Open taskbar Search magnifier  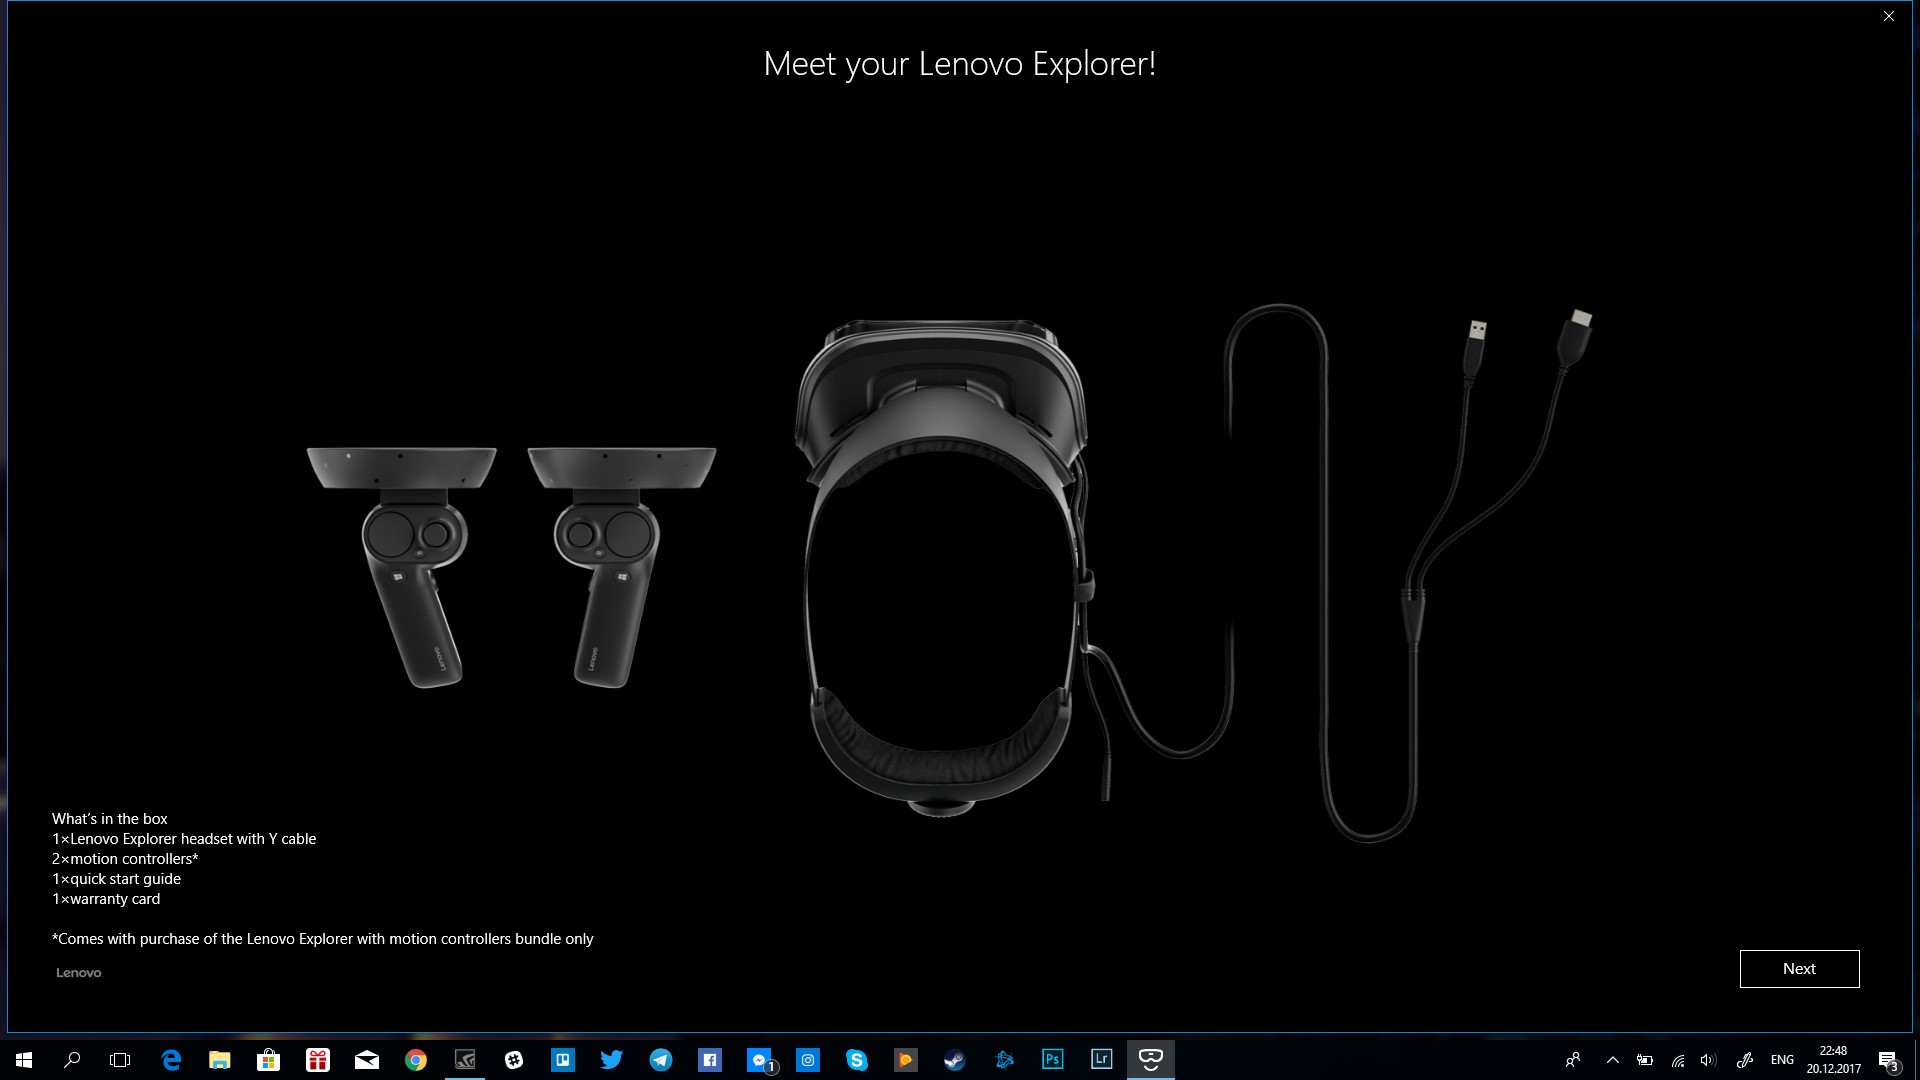(72, 1059)
